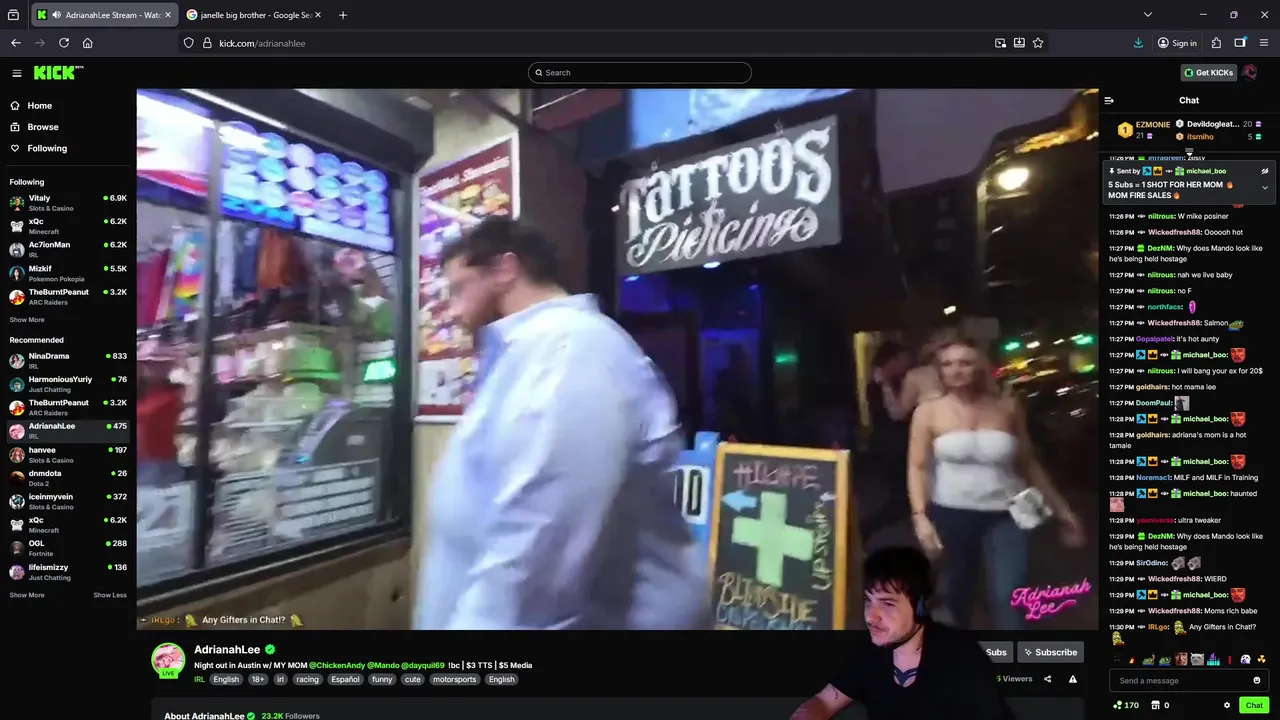Viewport: 1280px width, 720px height.
Task: Open dnmdota recommended channel
Action: click(68, 478)
